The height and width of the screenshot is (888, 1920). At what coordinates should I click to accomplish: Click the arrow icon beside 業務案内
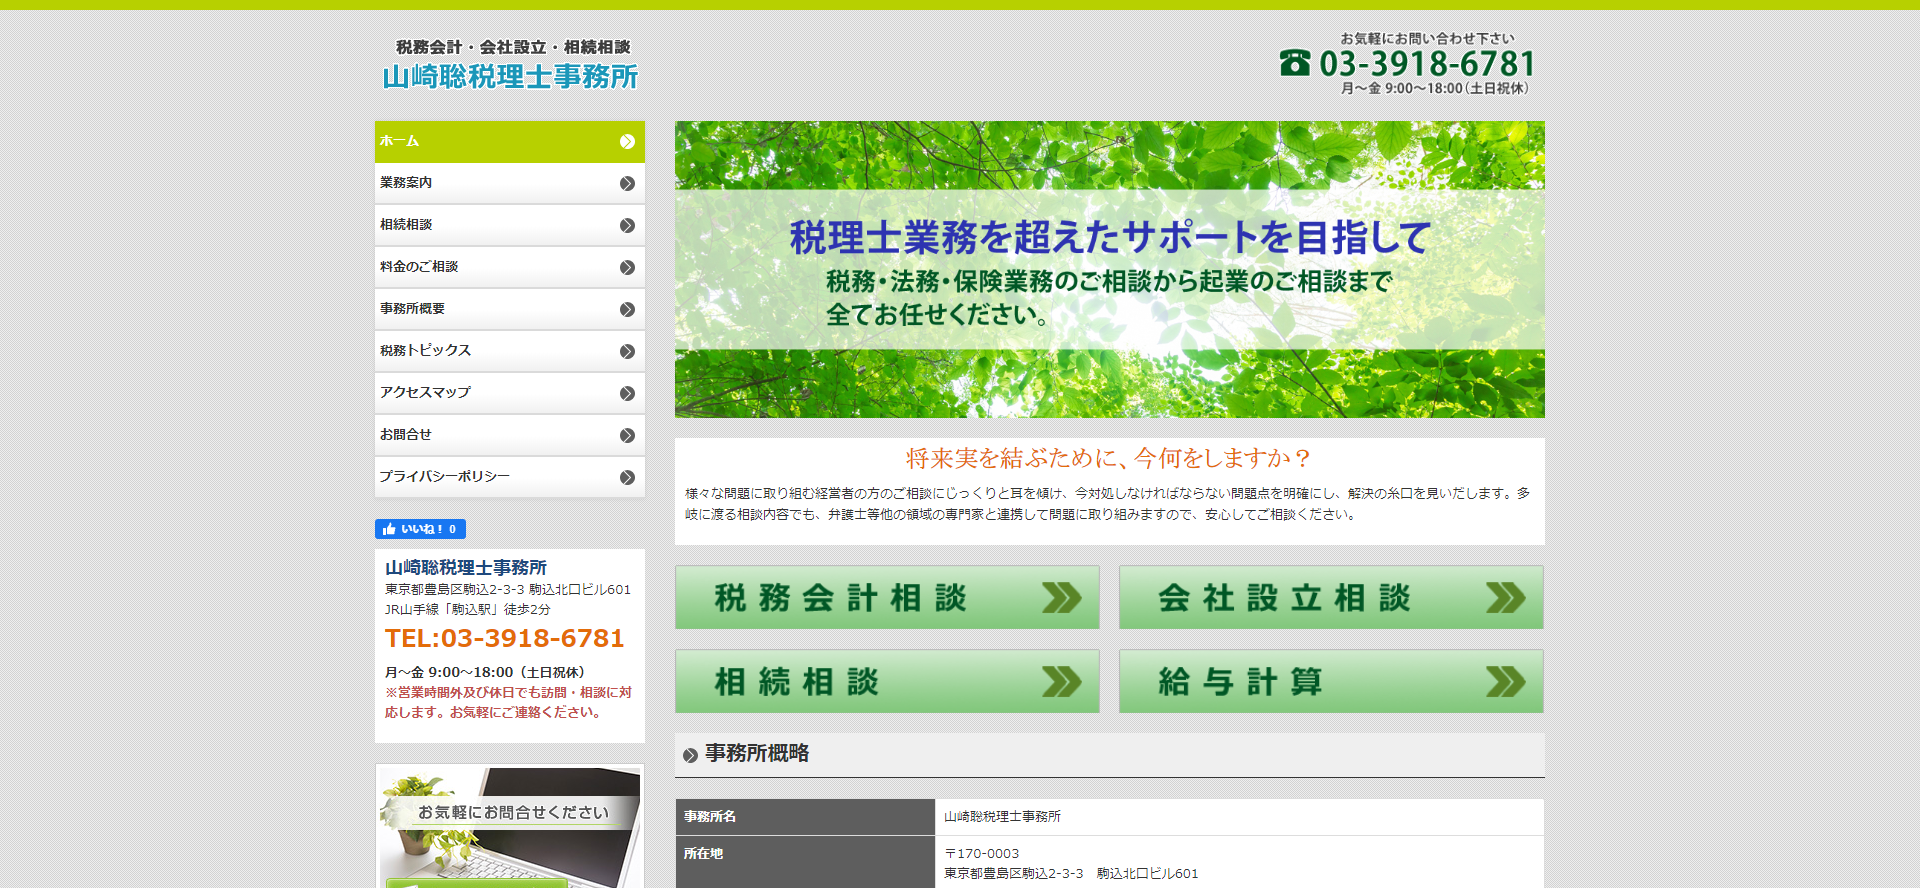pos(627,184)
